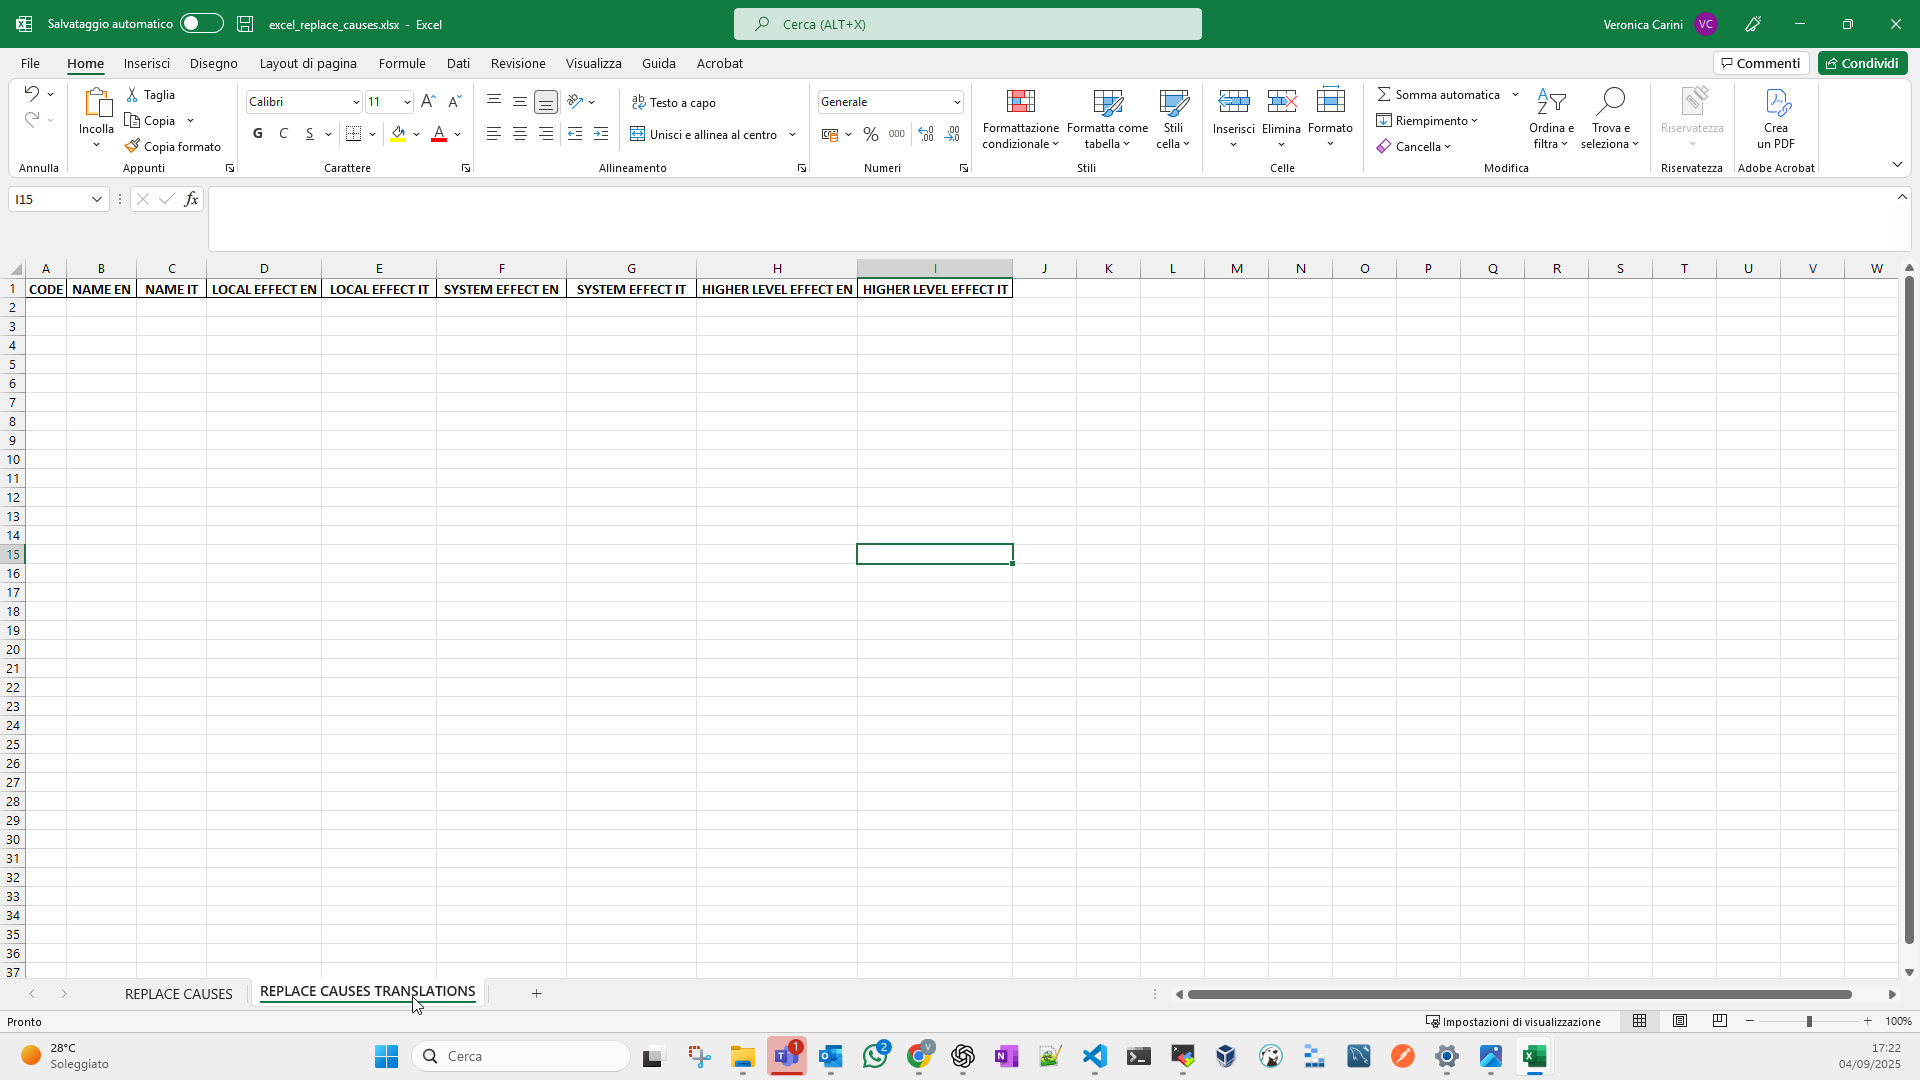The image size is (1920, 1080).
Task: Expand the number format Generale dropdown
Action: tap(957, 102)
